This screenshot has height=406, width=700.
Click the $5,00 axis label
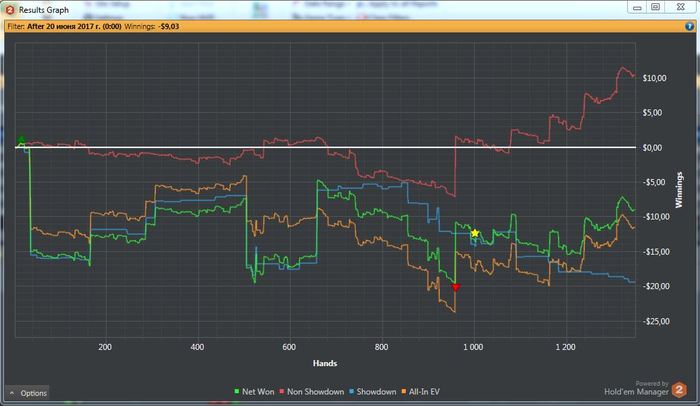(x=652, y=113)
